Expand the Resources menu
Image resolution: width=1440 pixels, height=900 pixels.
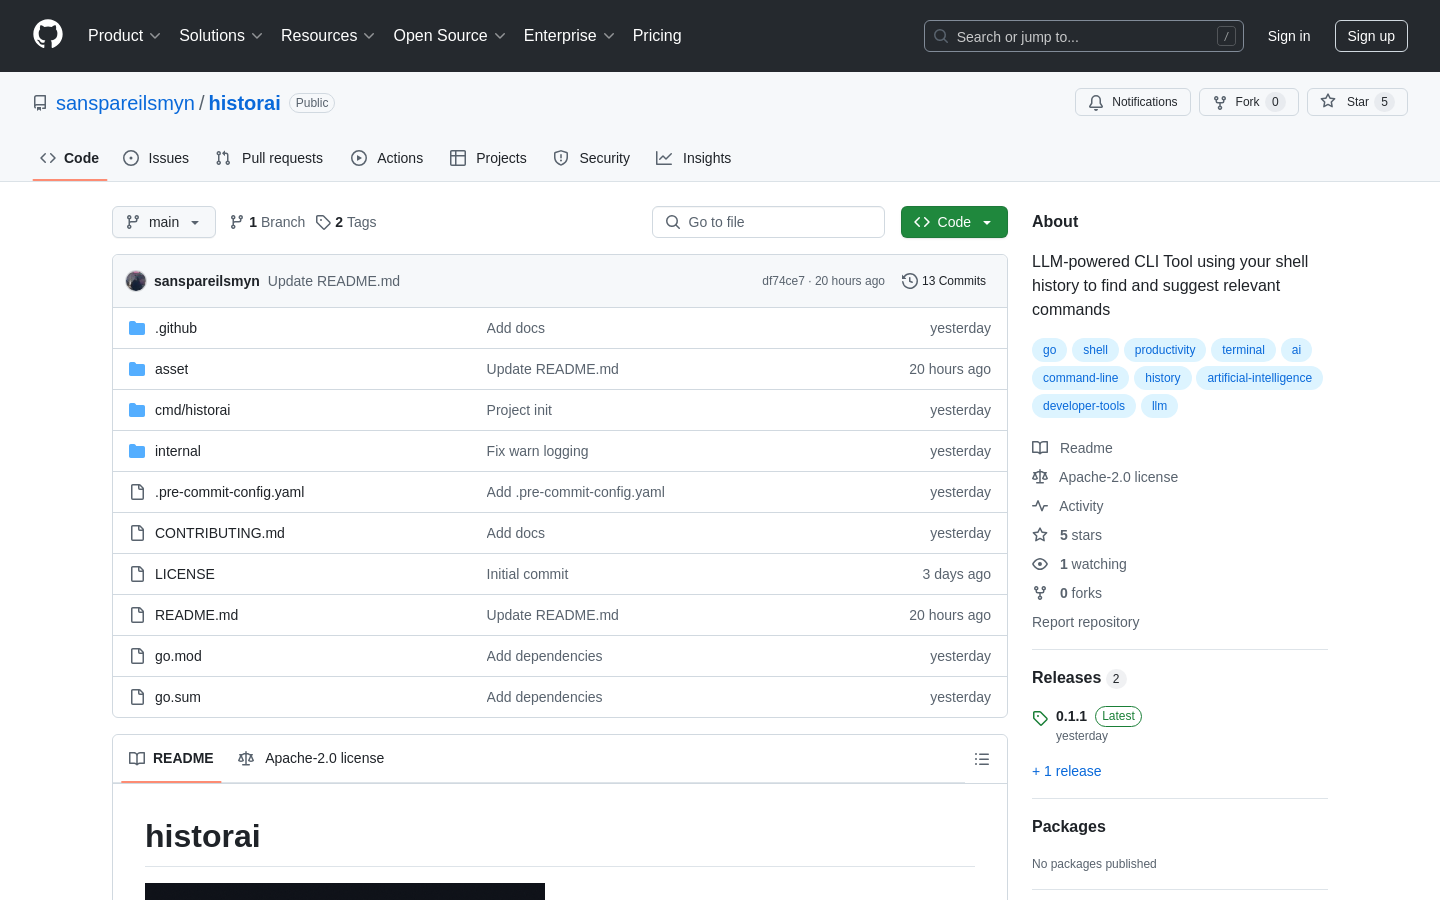click(328, 35)
